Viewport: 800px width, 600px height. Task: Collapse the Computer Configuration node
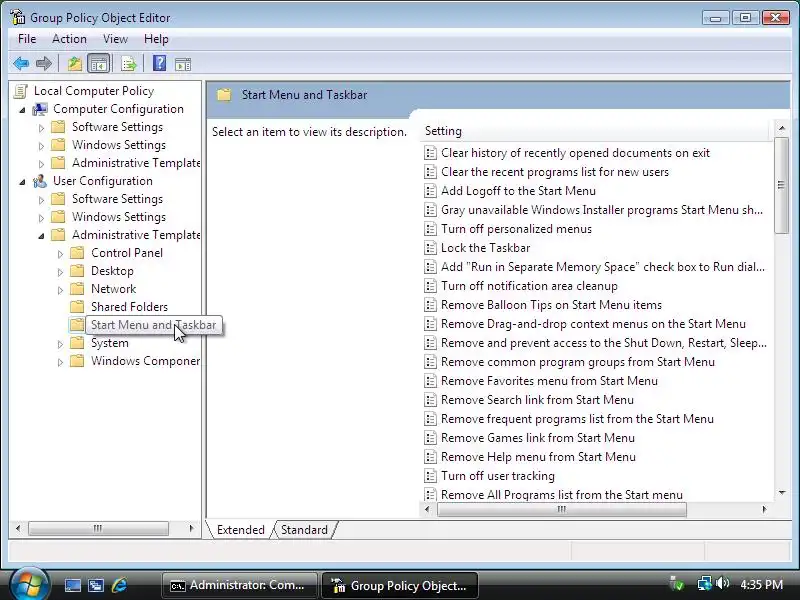[x=22, y=110]
